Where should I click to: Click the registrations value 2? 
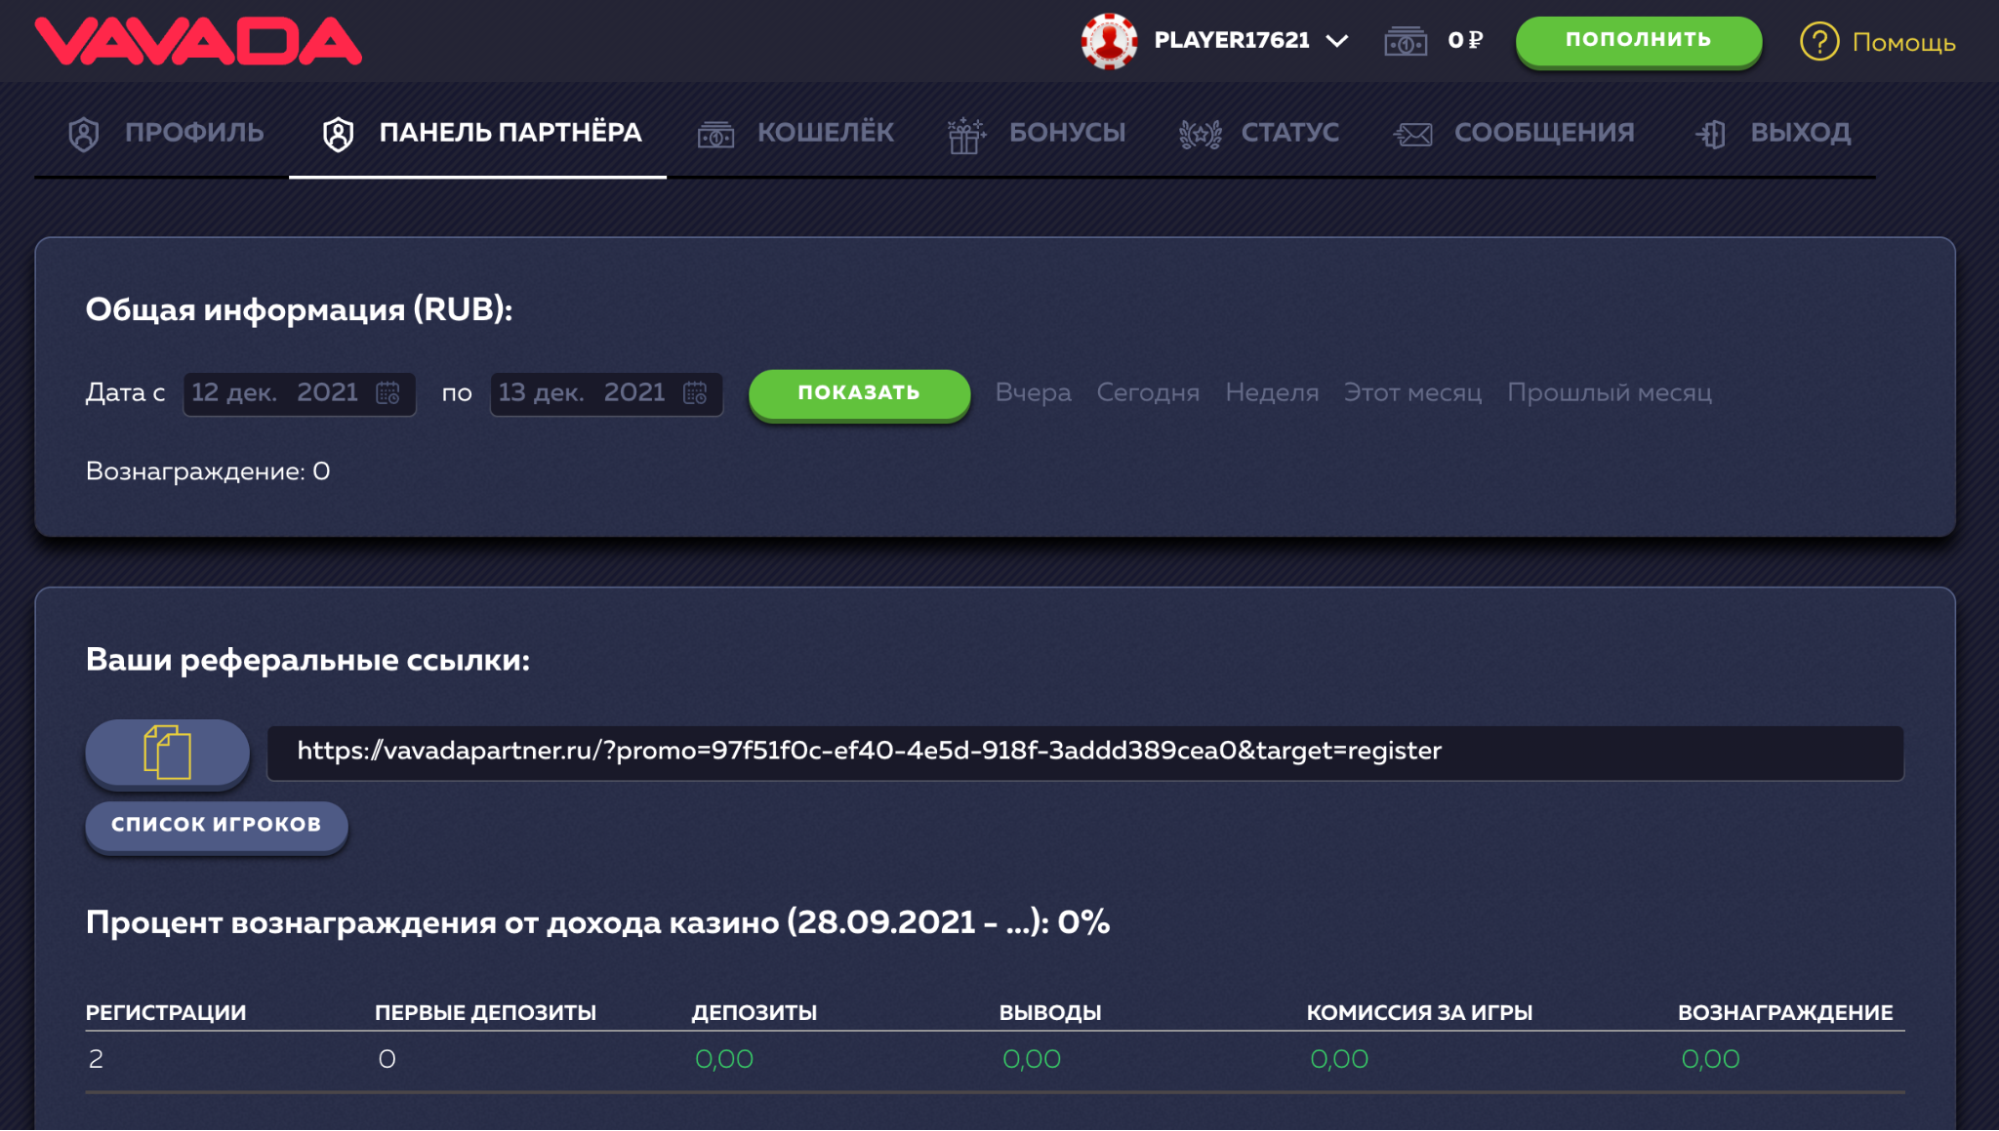(96, 1059)
